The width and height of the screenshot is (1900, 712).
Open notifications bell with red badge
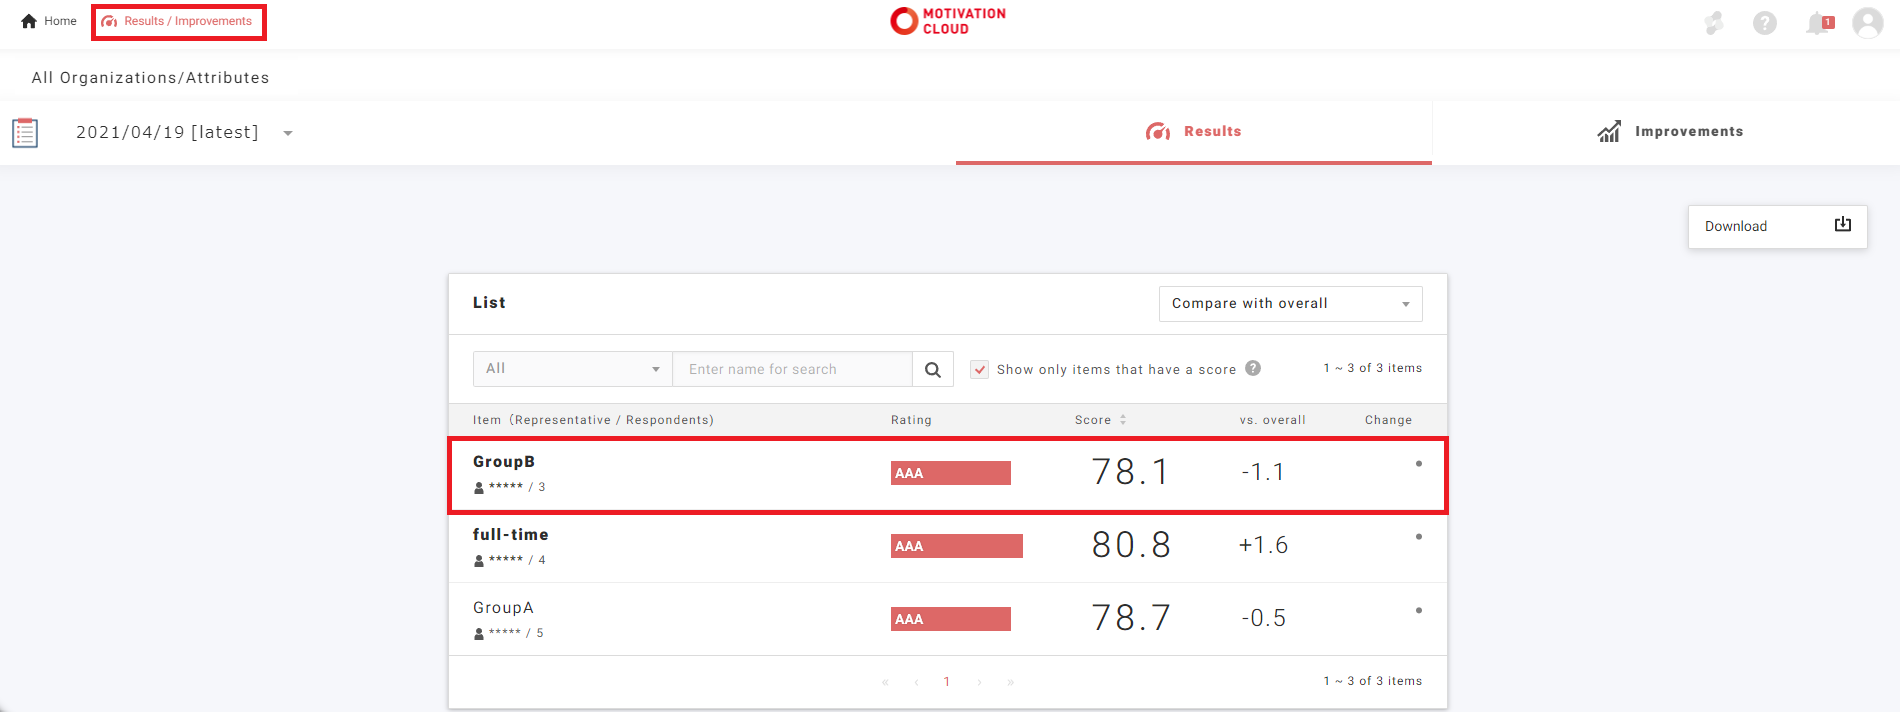[1819, 22]
